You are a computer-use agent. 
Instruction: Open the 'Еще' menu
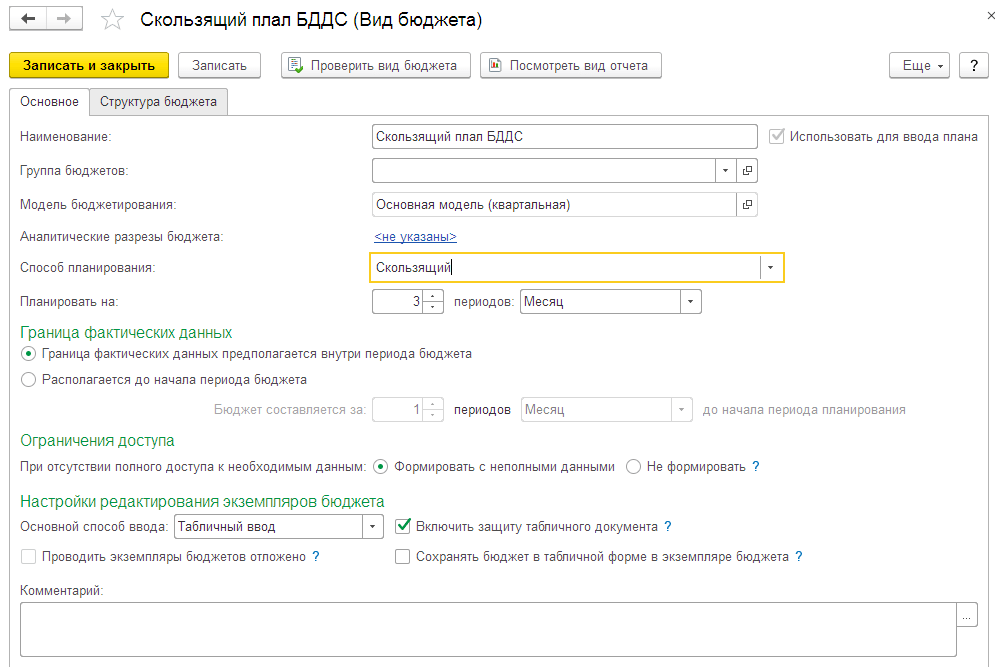[918, 66]
